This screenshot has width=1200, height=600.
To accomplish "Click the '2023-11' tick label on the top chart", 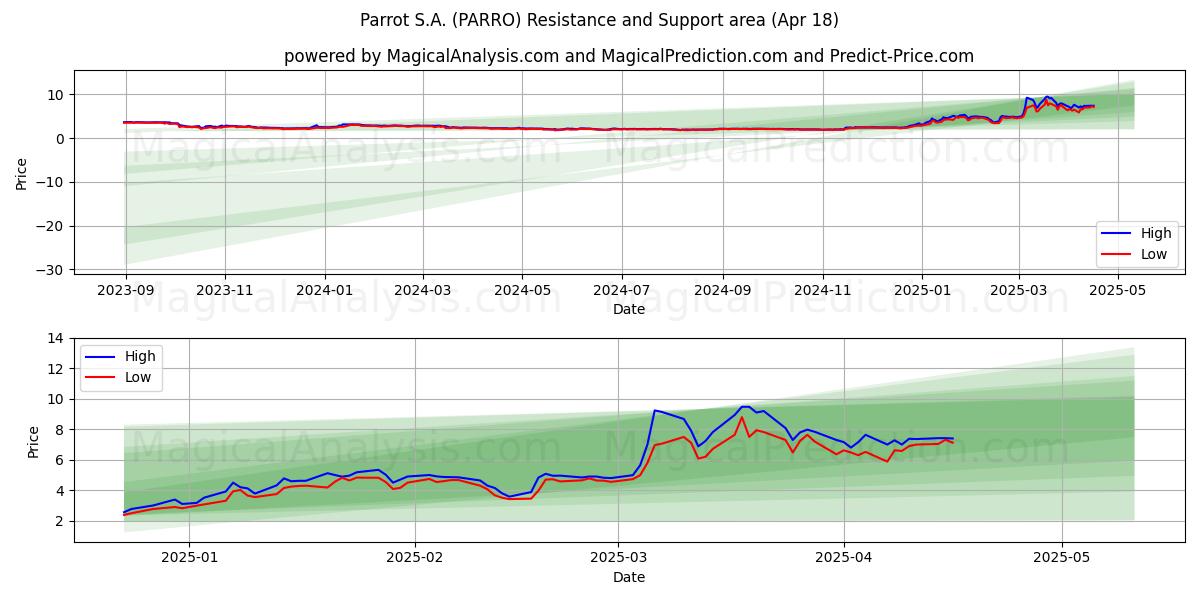I will 225,289.
